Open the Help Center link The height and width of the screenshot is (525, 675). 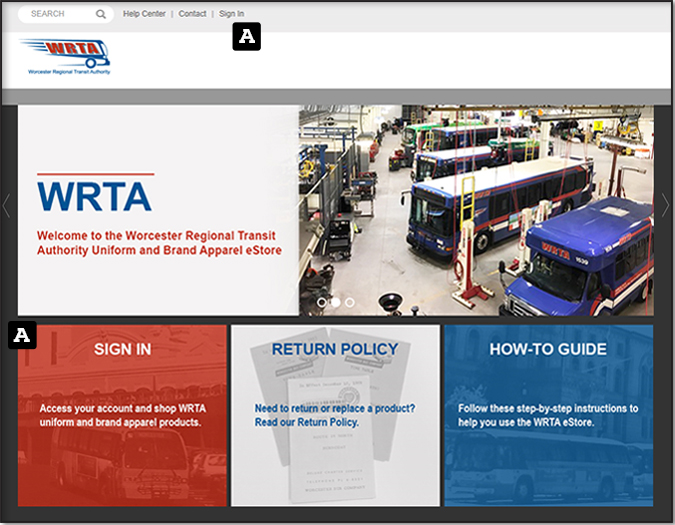(x=145, y=14)
